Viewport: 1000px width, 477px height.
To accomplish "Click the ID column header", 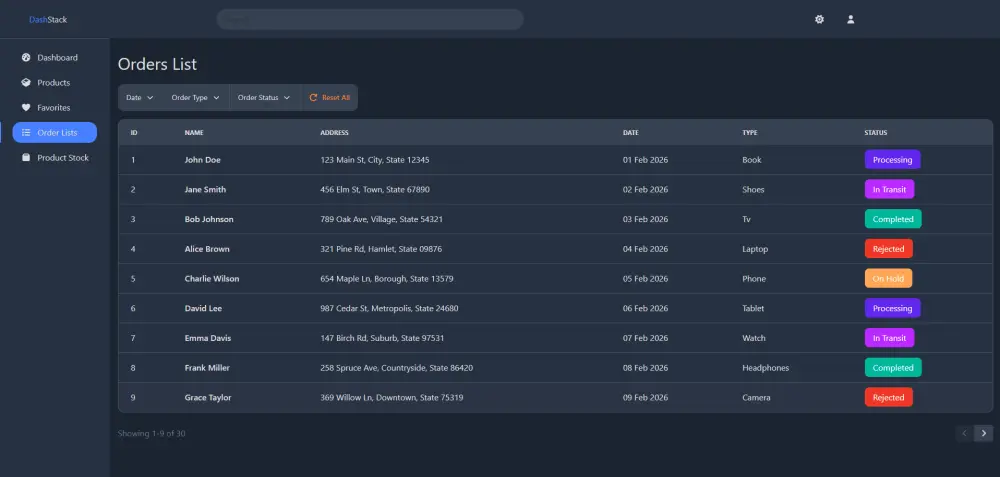I will click(134, 133).
